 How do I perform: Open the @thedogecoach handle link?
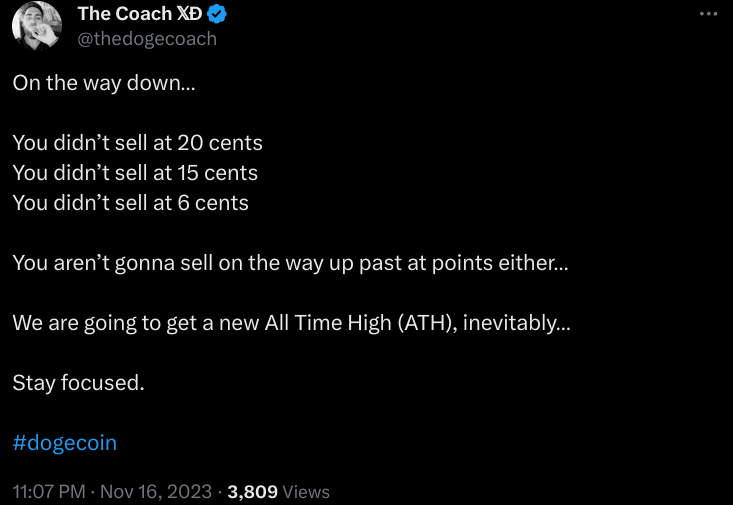(147, 39)
